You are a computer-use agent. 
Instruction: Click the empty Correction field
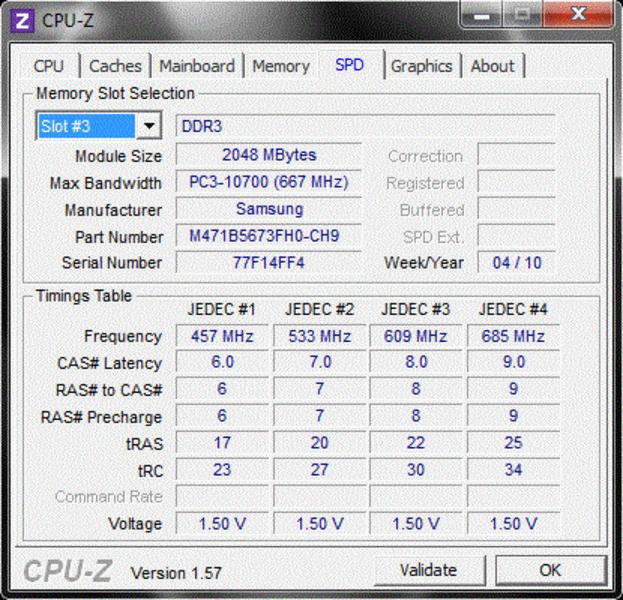pos(517,155)
